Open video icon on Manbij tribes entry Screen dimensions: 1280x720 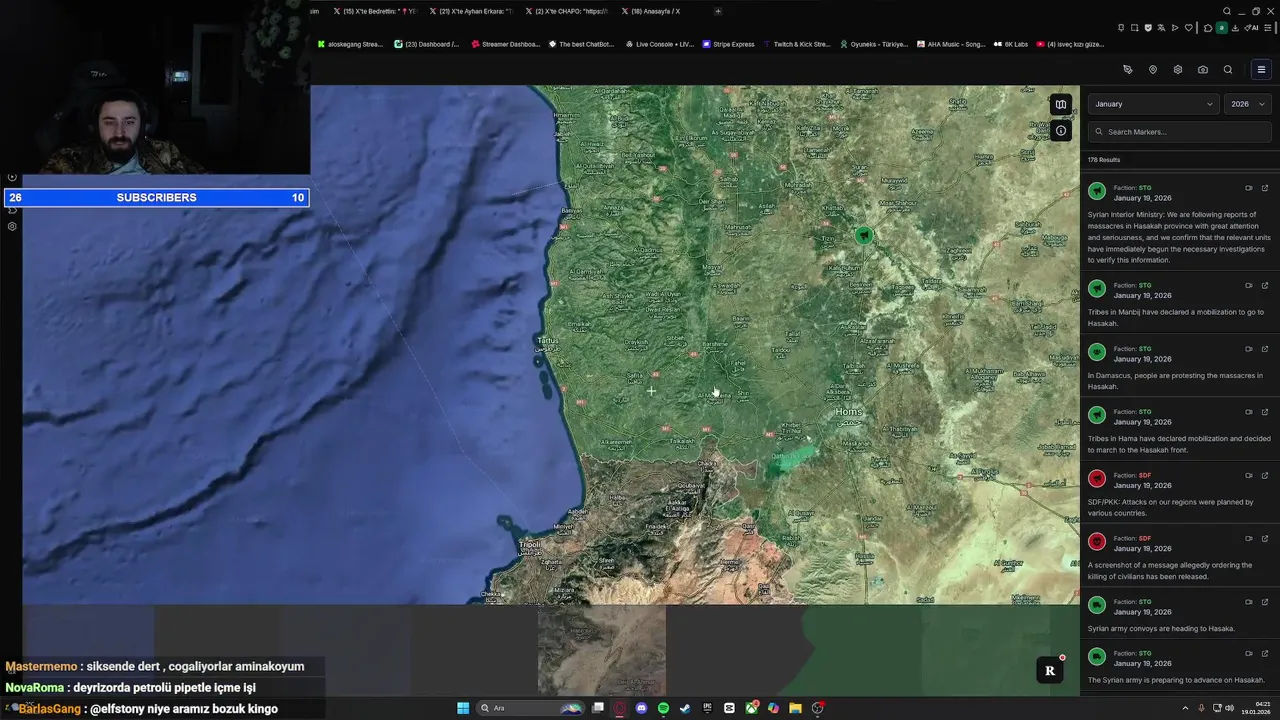(x=1249, y=285)
